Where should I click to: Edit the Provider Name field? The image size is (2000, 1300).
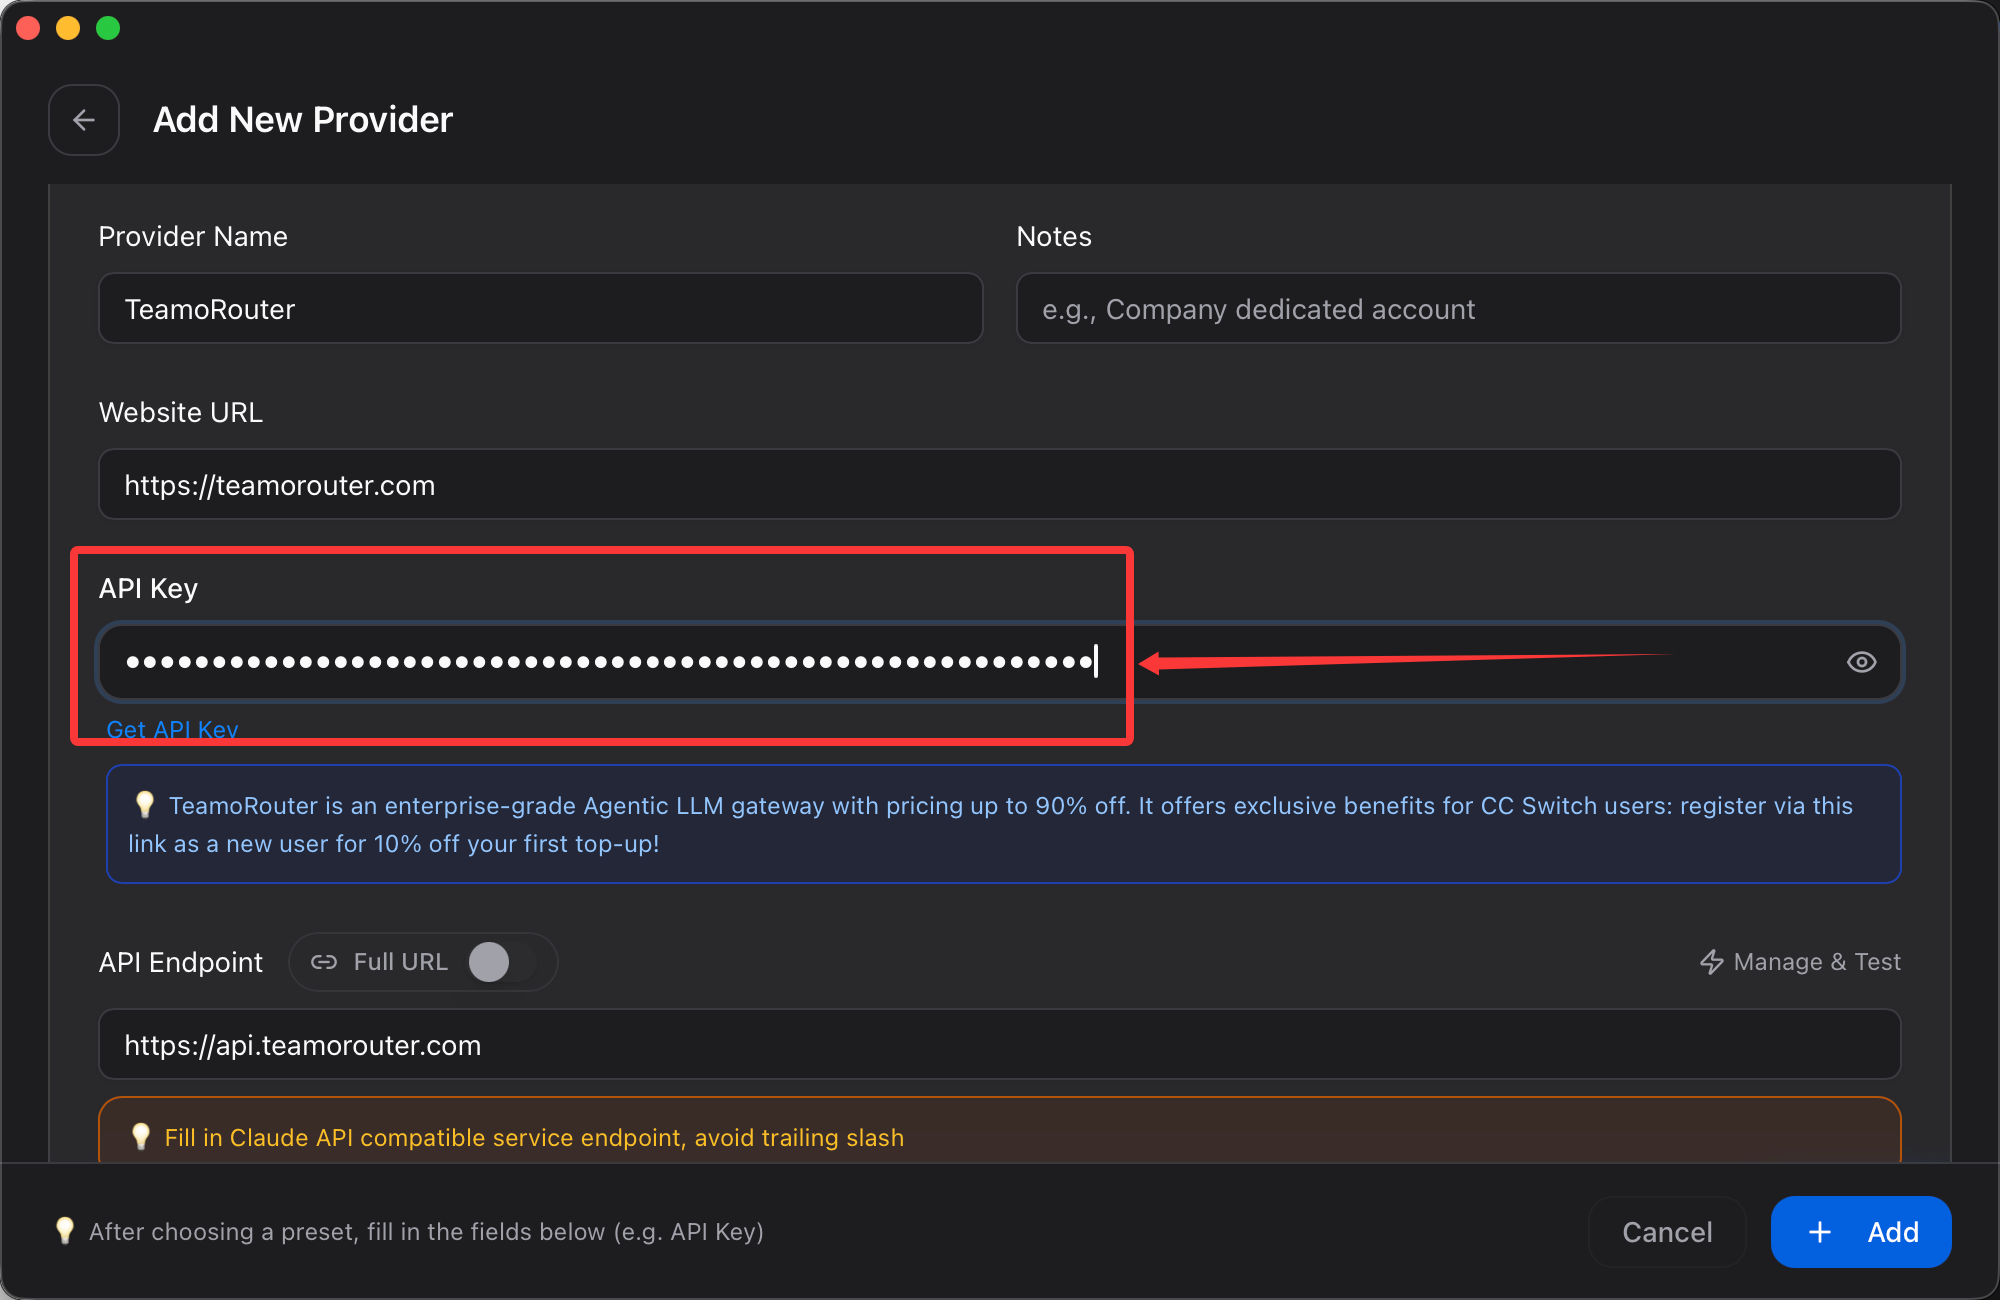pyautogui.click(x=540, y=309)
